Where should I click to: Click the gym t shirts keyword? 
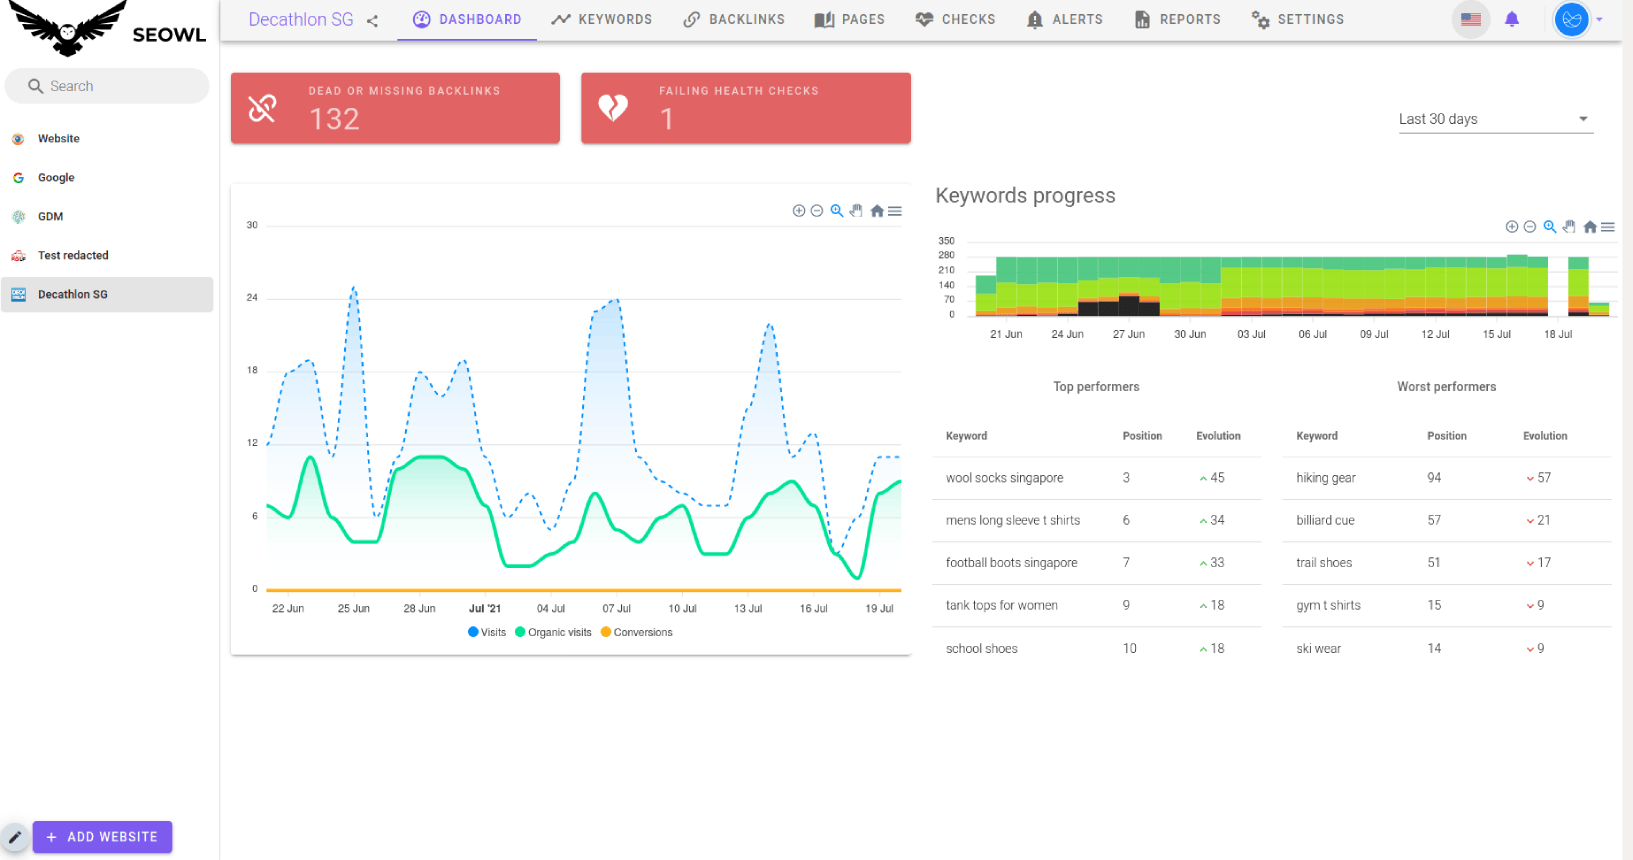[x=1328, y=606]
